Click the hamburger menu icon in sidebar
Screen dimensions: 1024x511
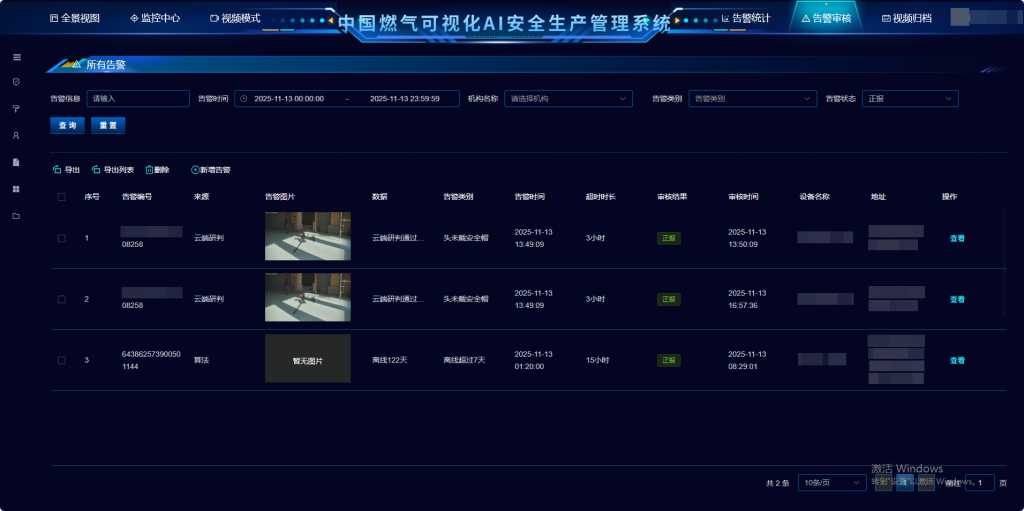click(x=16, y=57)
